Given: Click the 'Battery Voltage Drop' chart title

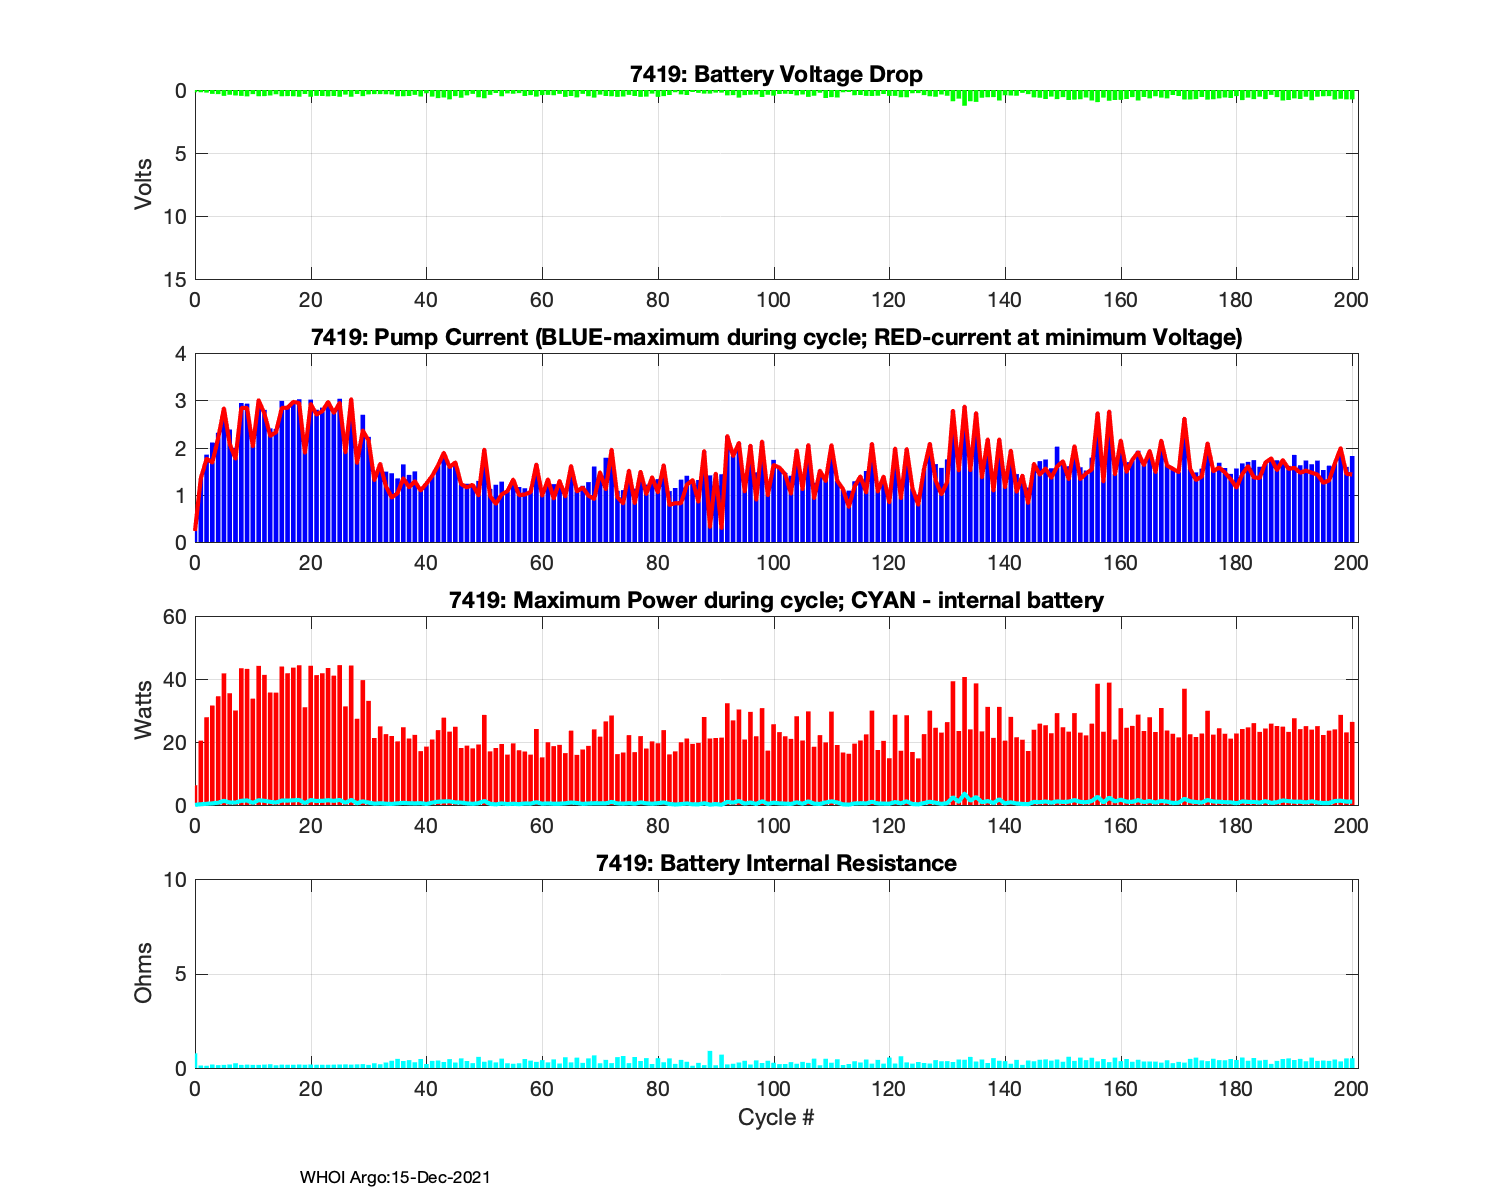Looking at the screenshot, I should 776,75.
